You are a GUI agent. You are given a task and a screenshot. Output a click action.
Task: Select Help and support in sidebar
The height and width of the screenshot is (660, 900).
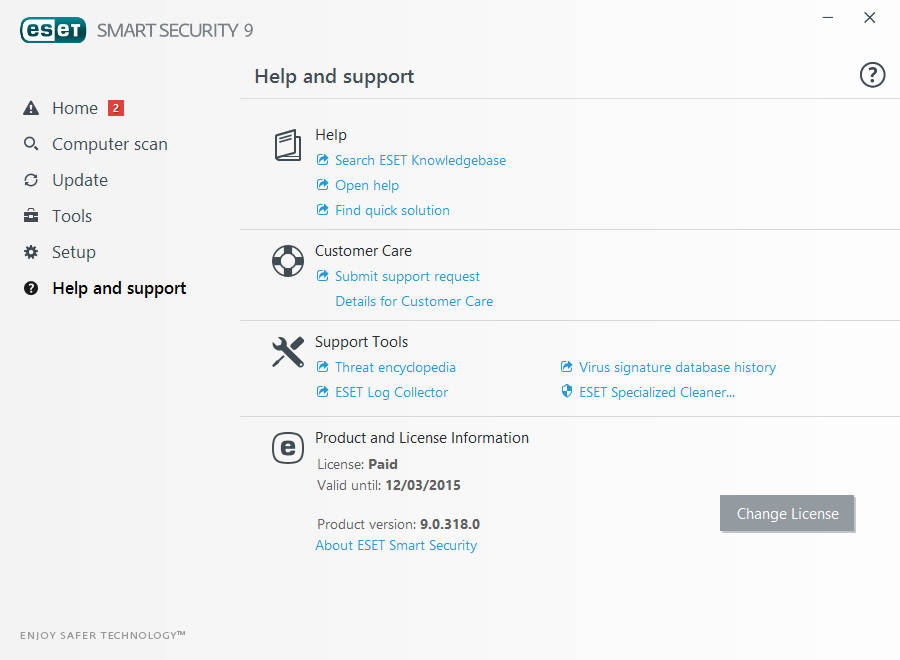click(119, 288)
